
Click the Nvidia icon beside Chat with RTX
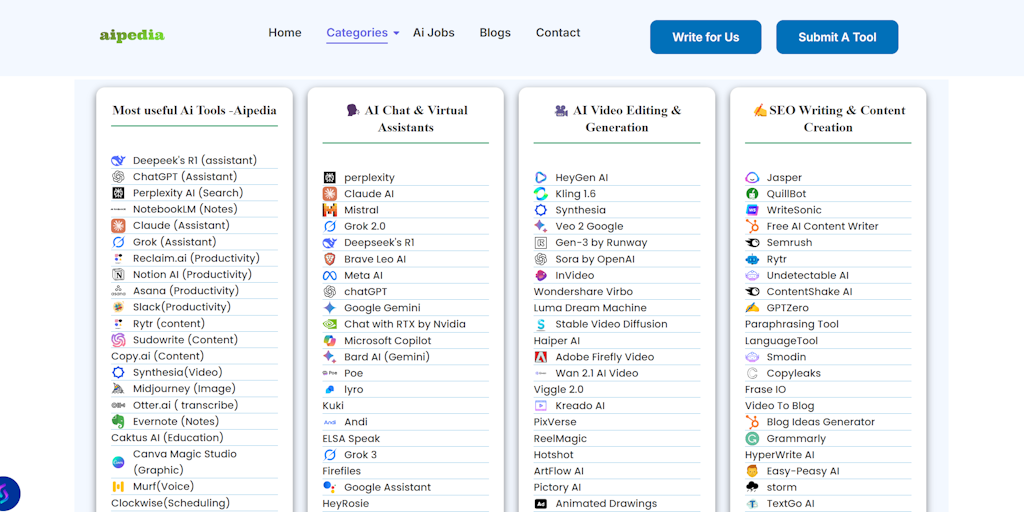330,325
